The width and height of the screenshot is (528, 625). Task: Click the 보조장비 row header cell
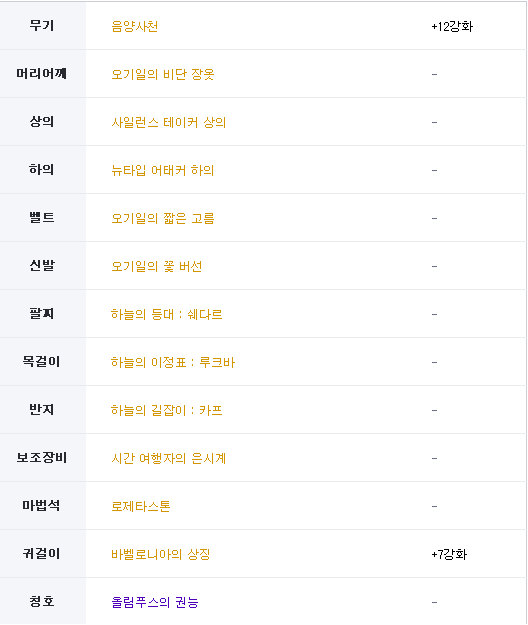point(43,458)
